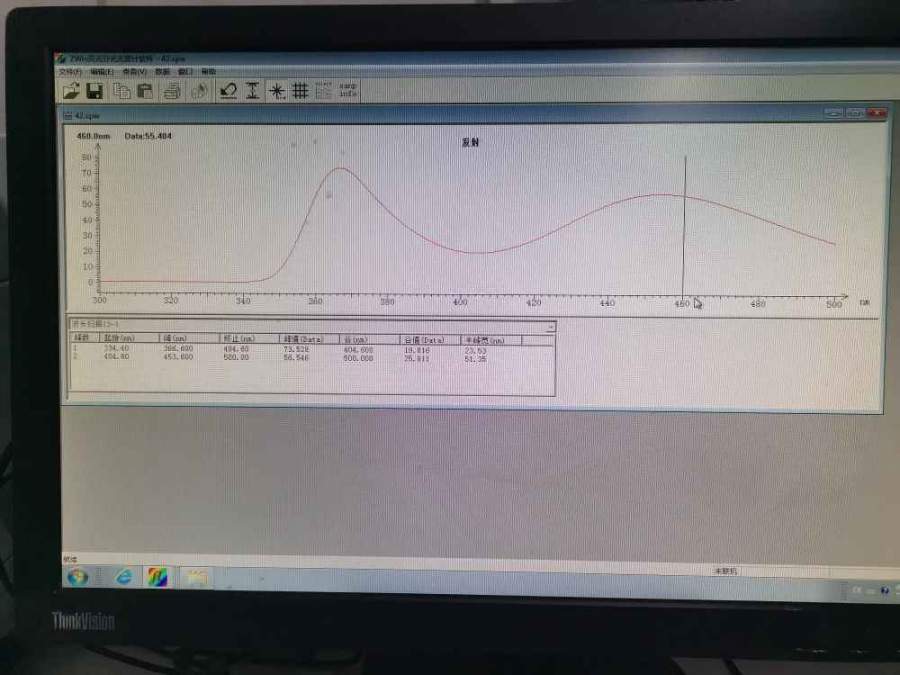Open the 文件(F) menu
The width and height of the screenshot is (900, 675).
(x=71, y=72)
